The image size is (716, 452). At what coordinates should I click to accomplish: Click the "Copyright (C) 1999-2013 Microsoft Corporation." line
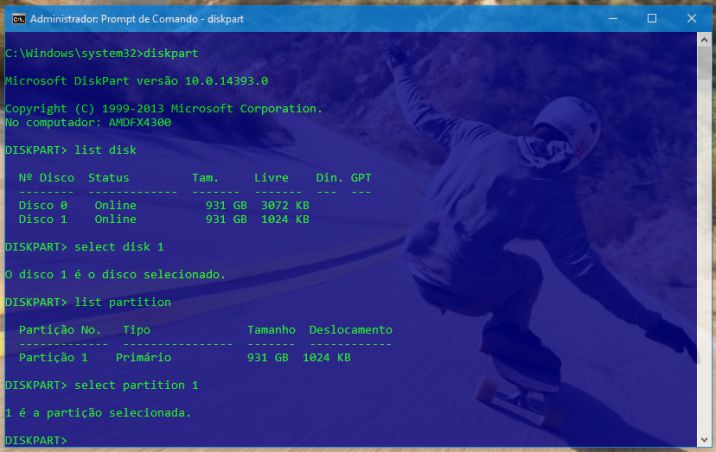(163, 109)
